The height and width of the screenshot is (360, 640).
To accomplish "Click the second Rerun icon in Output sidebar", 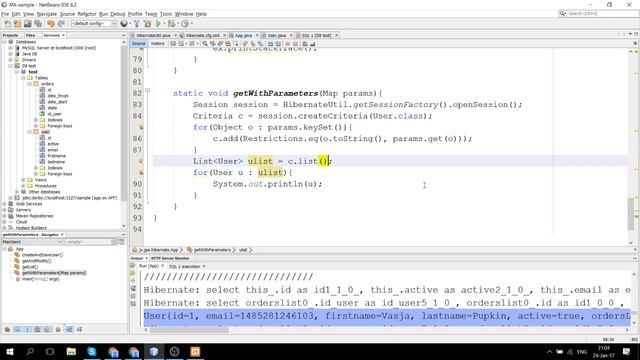I will [x=133, y=273].
